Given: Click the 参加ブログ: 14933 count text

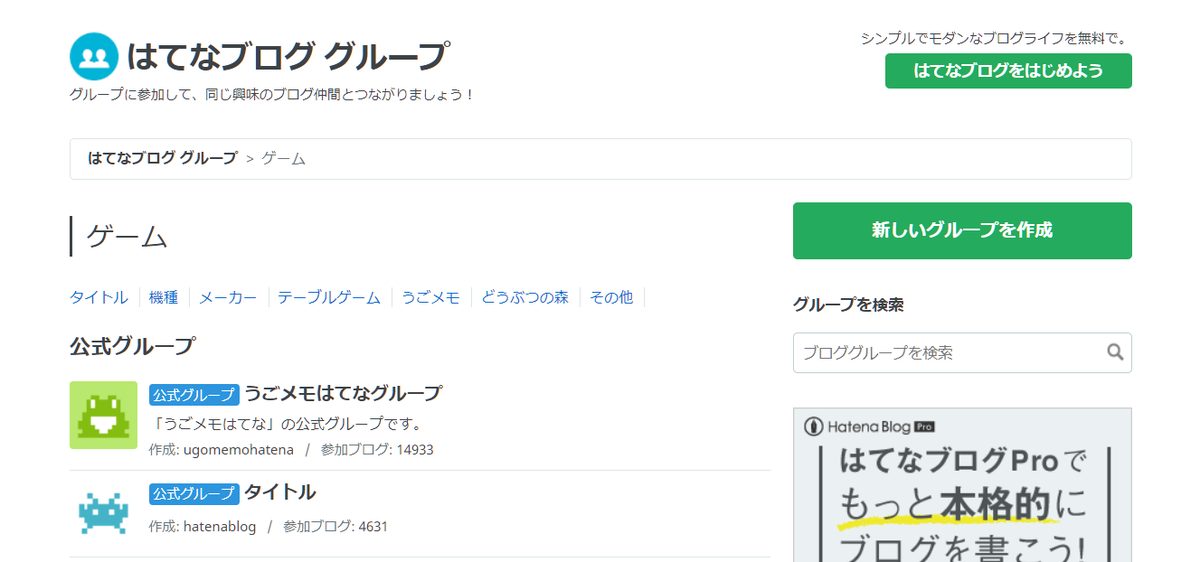Looking at the screenshot, I should [x=377, y=450].
